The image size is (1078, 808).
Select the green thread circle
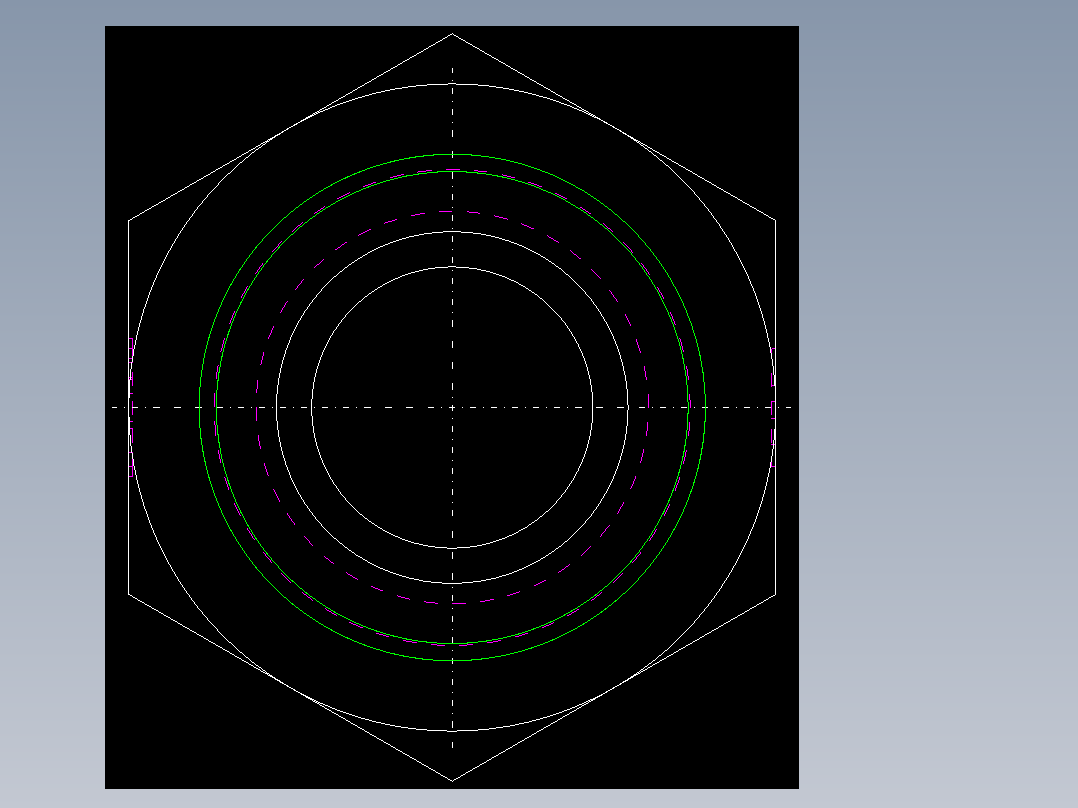(x=453, y=153)
